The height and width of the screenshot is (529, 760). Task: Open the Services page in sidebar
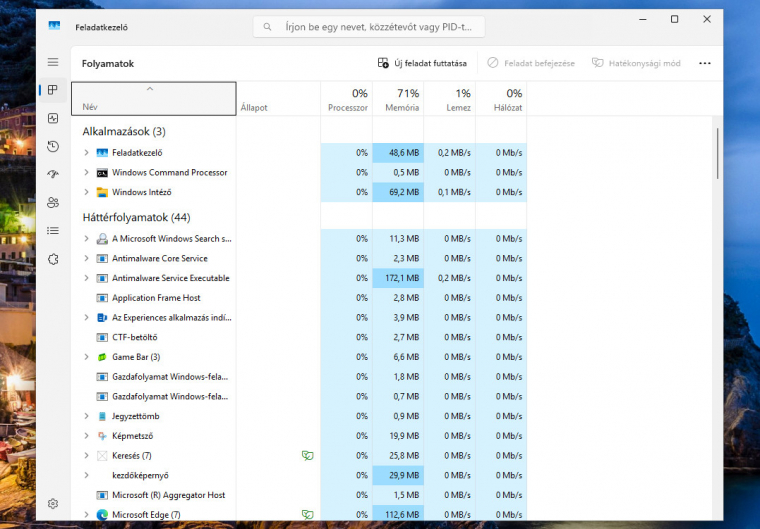pyautogui.click(x=53, y=259)
